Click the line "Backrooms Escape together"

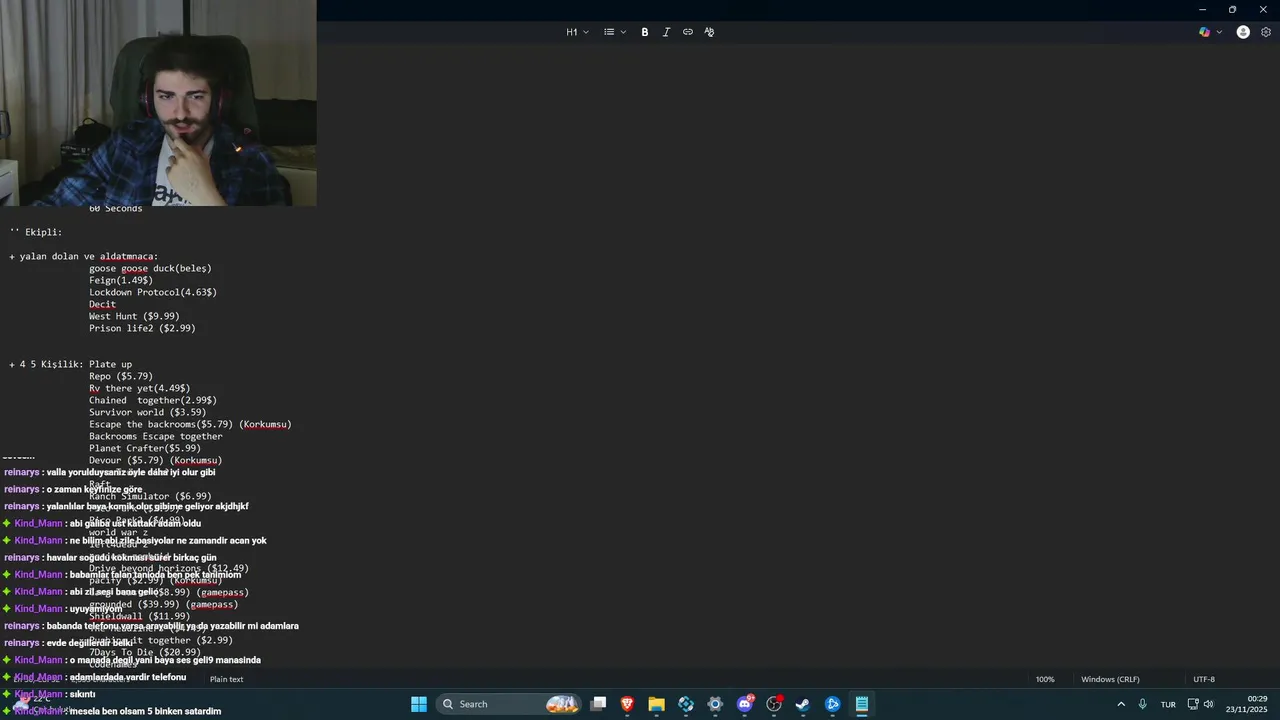pyautogui.click(x=156, y=436)
